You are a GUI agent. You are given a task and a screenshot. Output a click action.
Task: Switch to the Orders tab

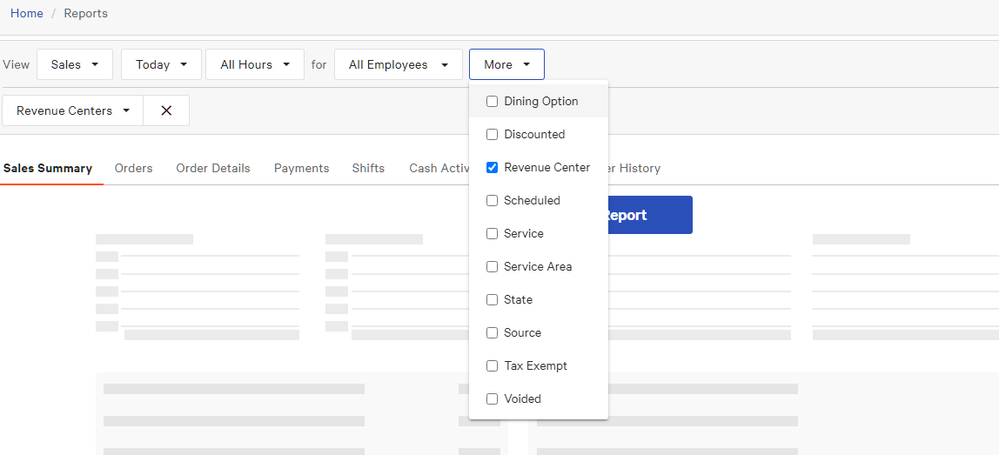tap(133, 168)
